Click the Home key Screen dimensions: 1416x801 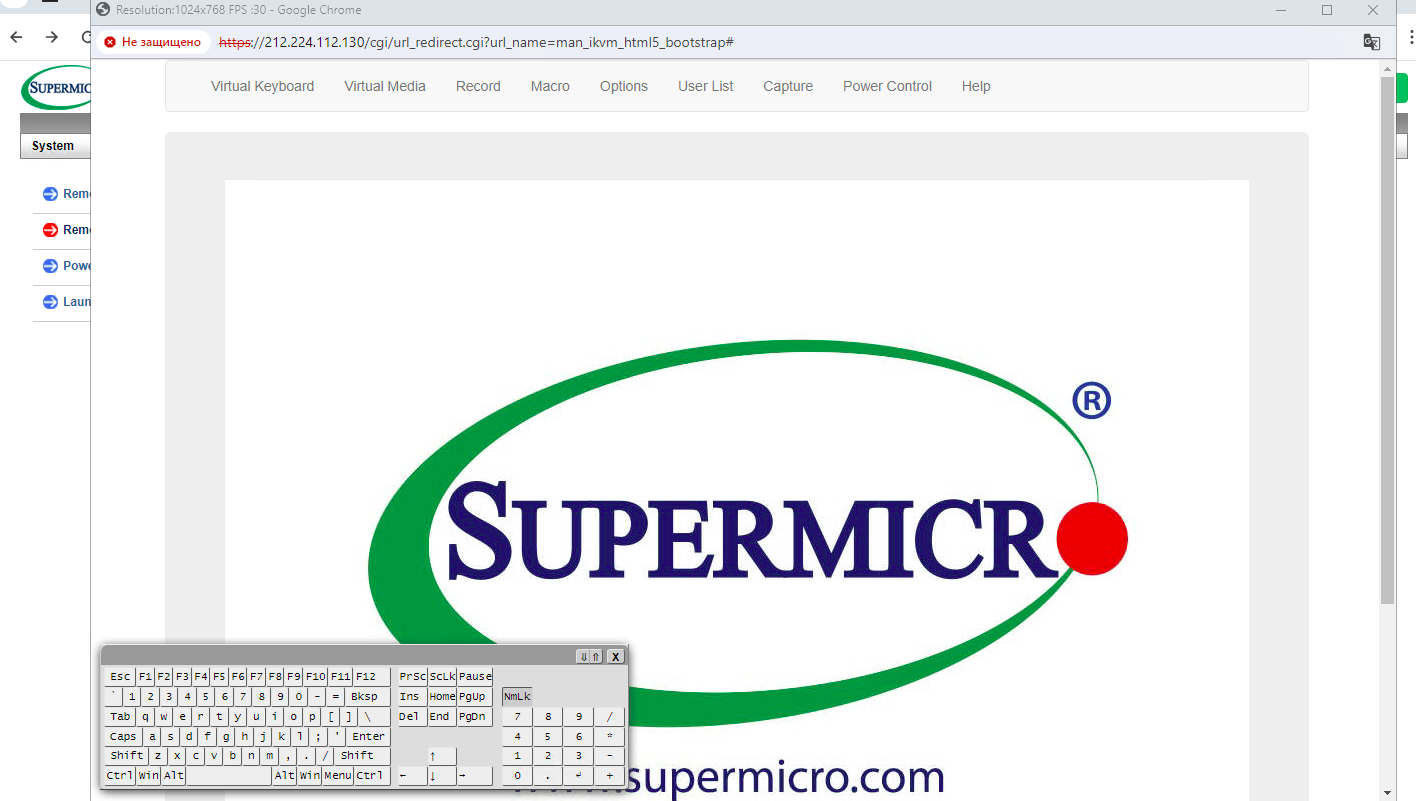pyautogui.click(x=442, y=697)
